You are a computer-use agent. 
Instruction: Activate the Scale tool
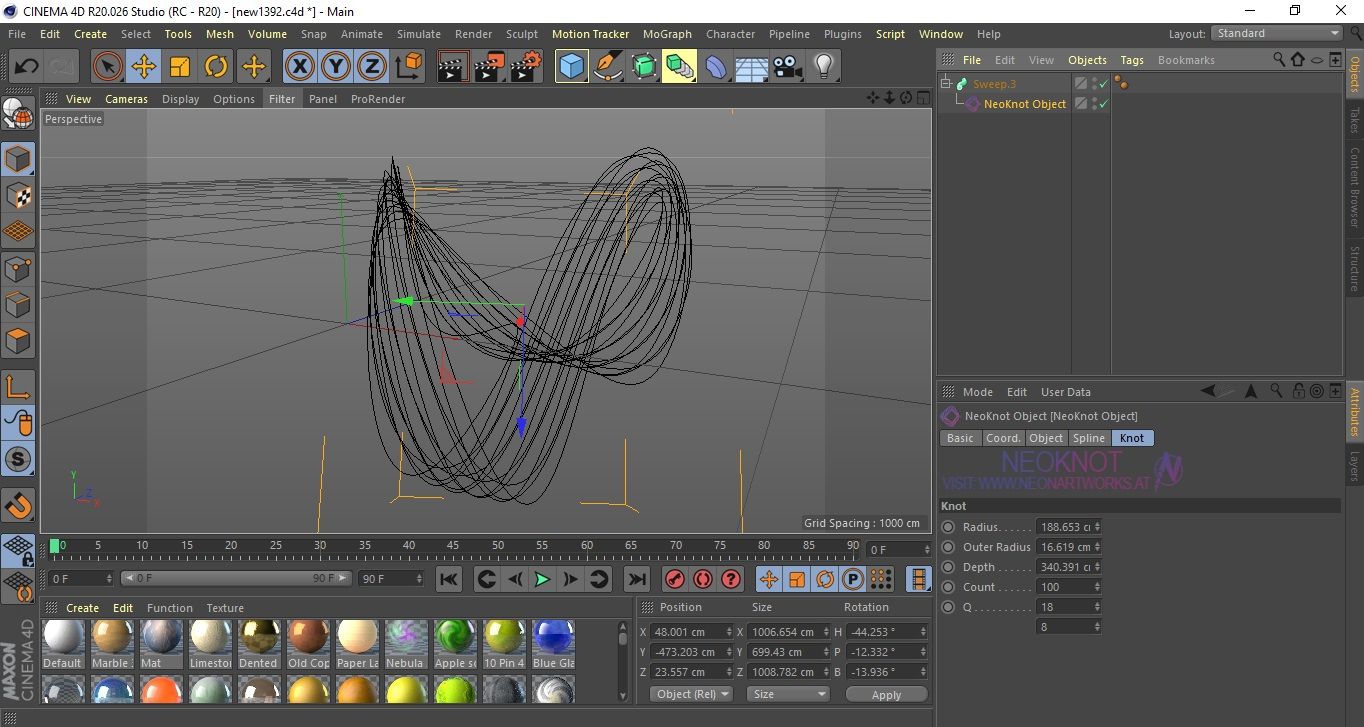[180, 67]
